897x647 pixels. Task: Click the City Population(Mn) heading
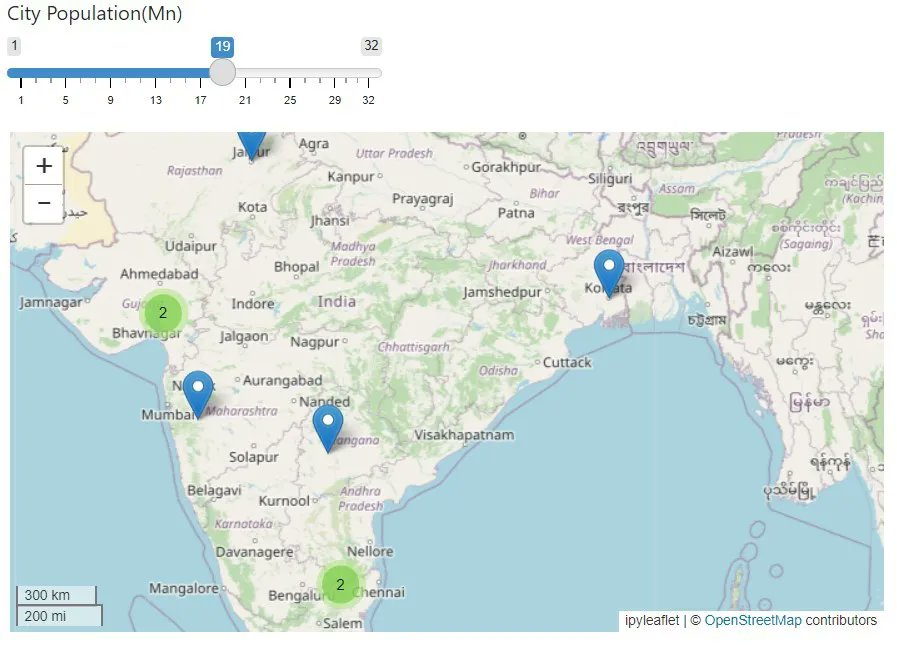click(94, 14)
